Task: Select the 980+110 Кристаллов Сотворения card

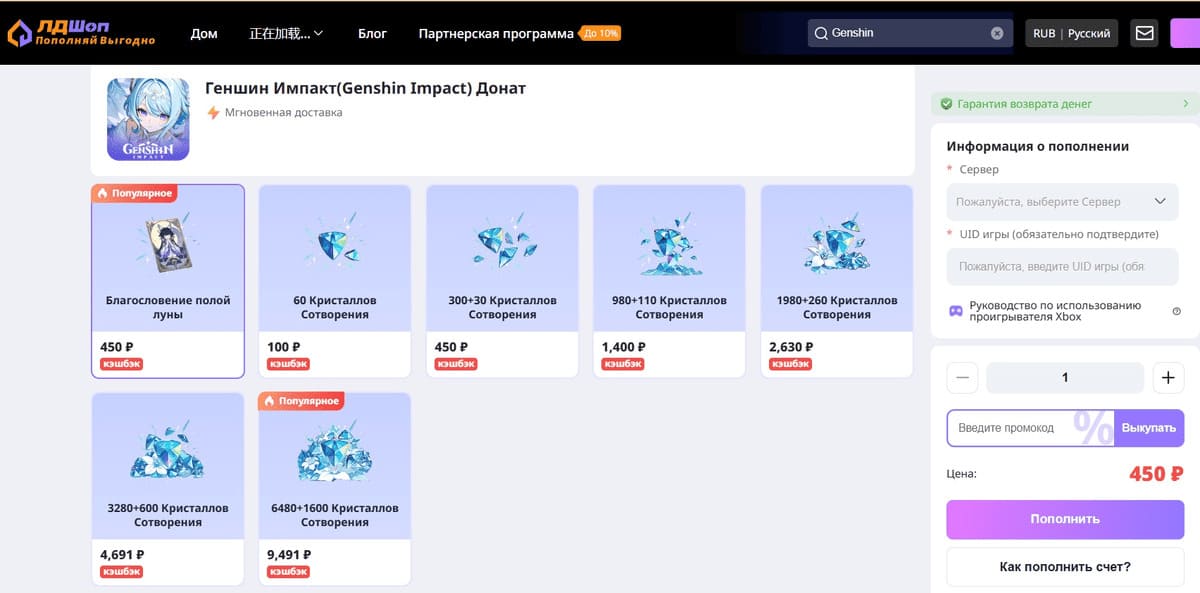Action: point(669,281)
